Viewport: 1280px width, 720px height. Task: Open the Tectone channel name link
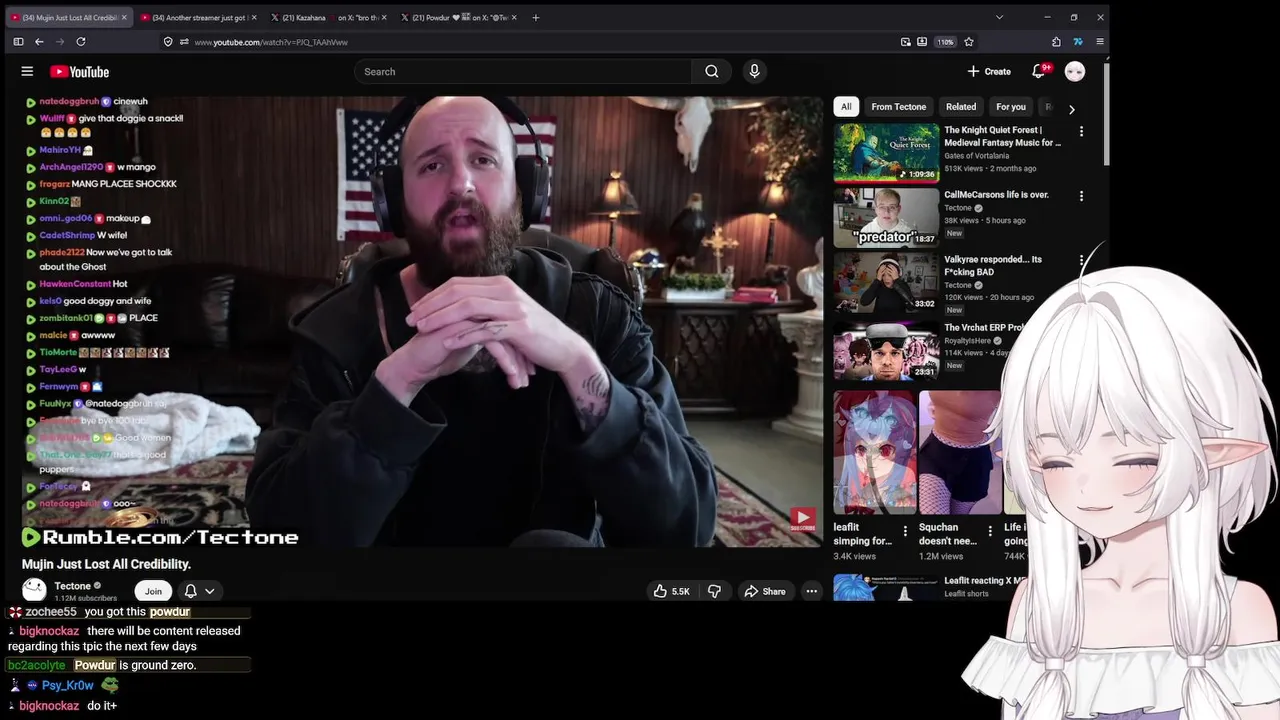pos(72,586)
